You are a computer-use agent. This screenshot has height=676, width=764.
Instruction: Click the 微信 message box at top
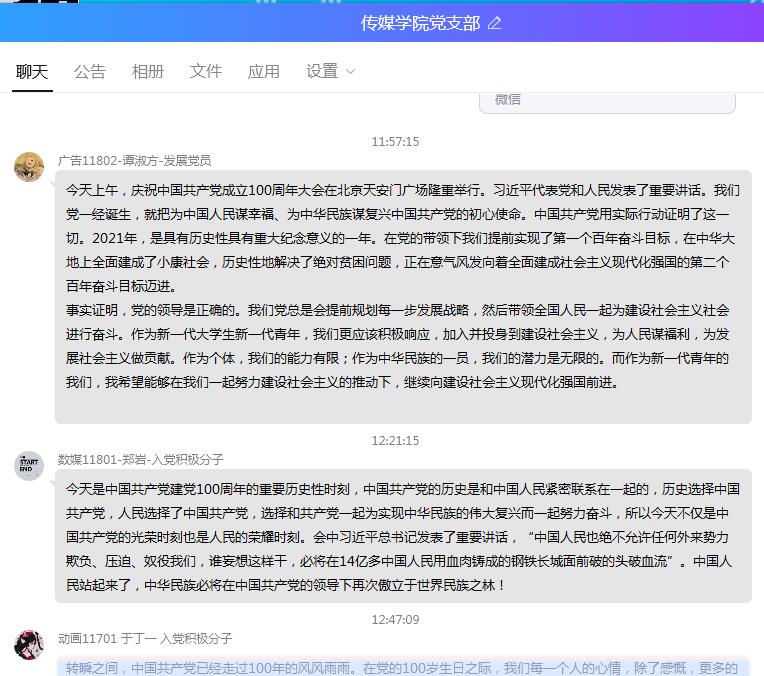click(x=607, y=101)
